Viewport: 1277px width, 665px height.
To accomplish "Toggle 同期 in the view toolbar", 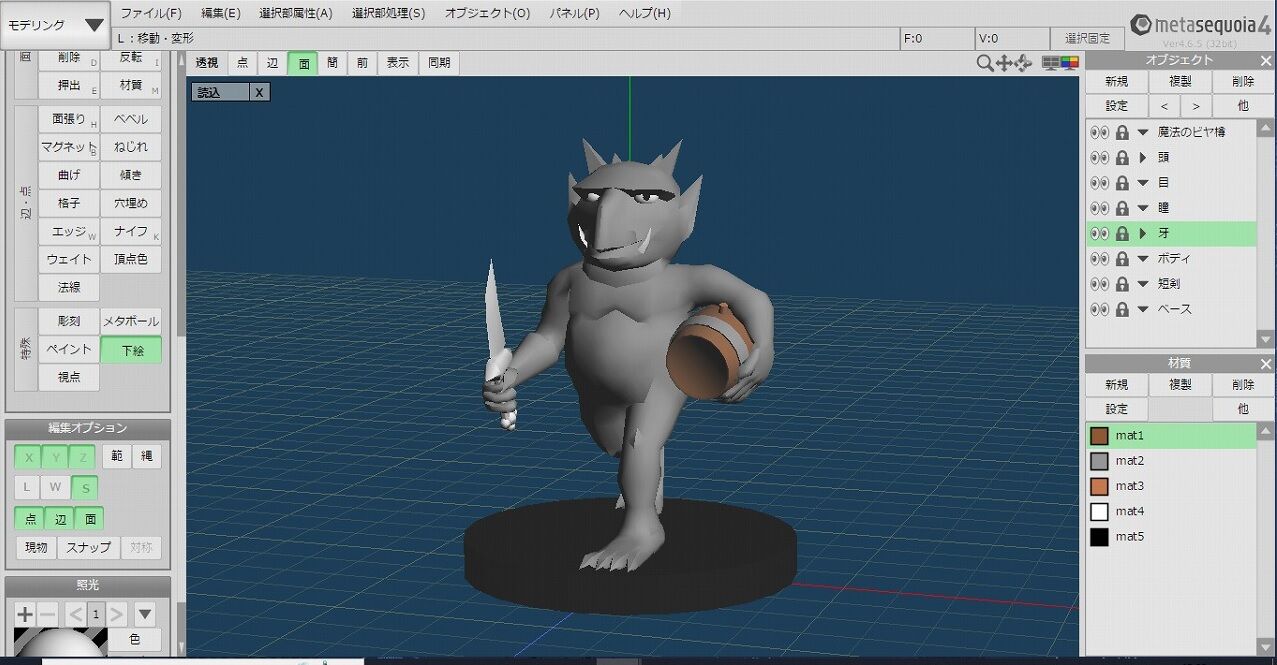I will click(x=439, y=63).
